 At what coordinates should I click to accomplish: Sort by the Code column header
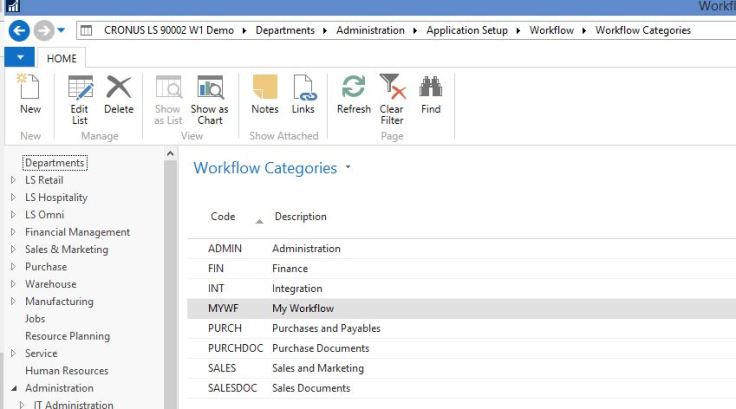pos(223,216)
